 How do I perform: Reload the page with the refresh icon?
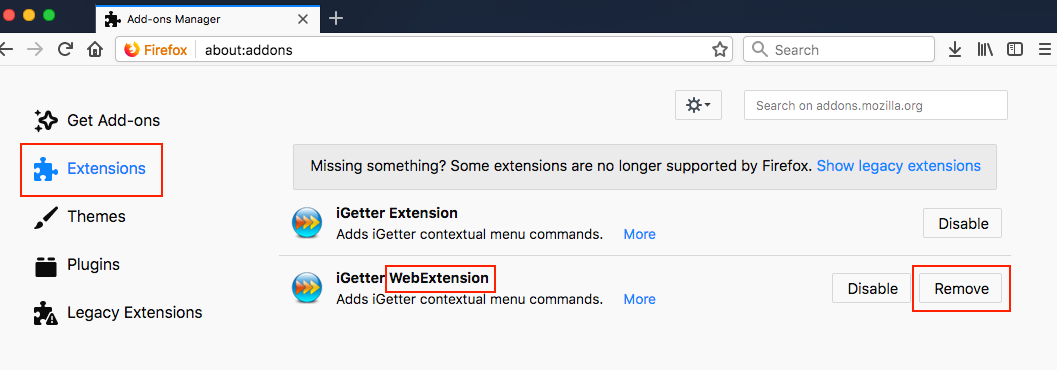tap(65, 49)
